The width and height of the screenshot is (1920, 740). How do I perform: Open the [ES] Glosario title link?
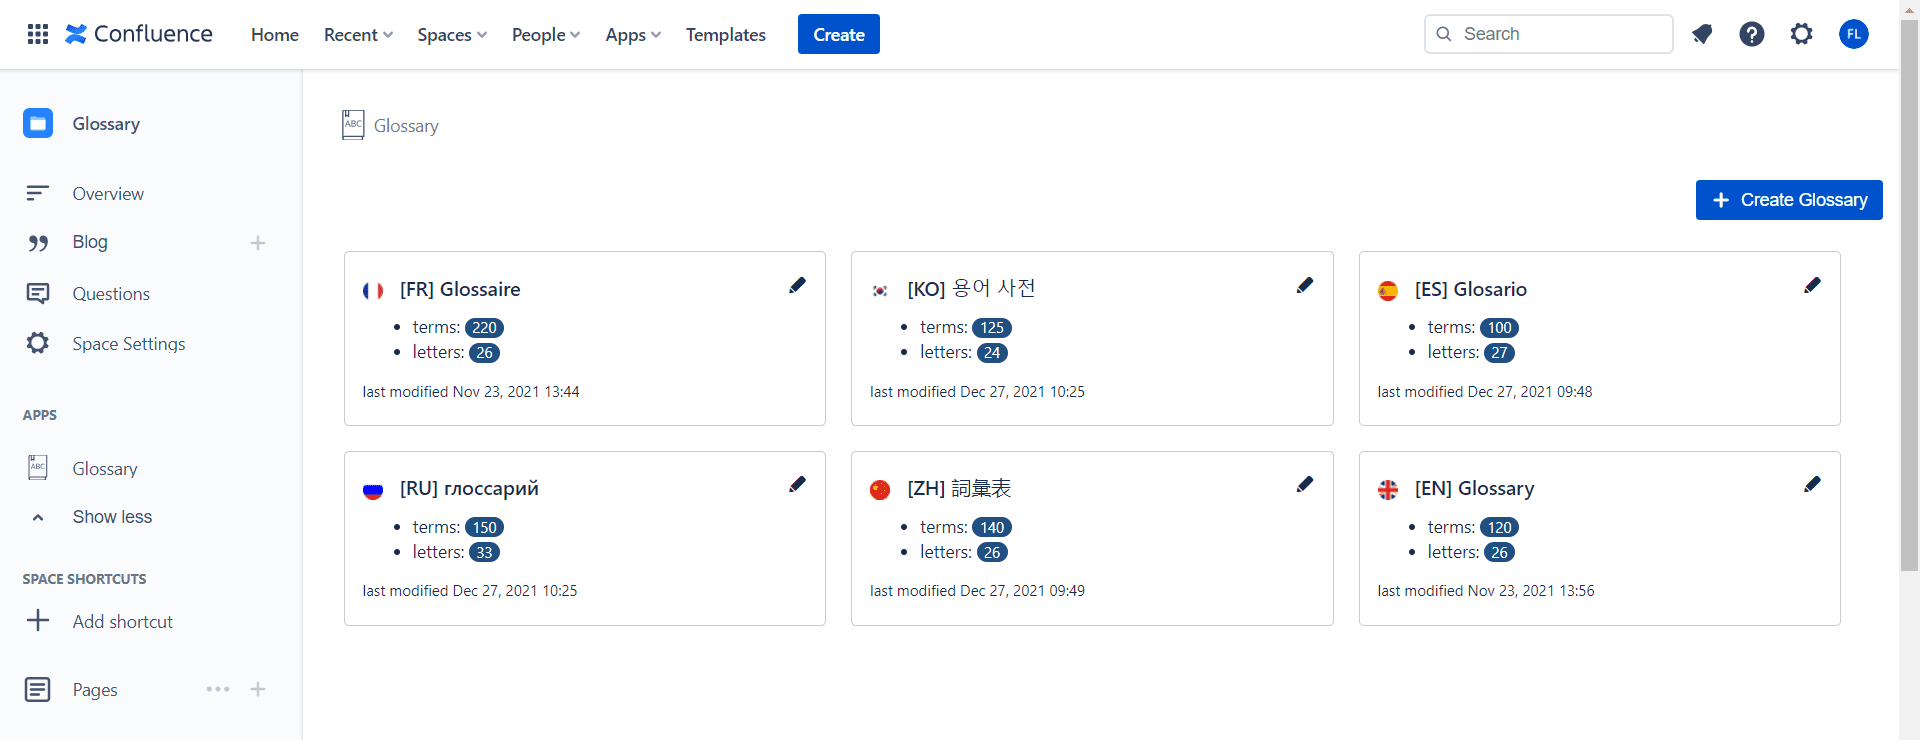click(1471, 289)
